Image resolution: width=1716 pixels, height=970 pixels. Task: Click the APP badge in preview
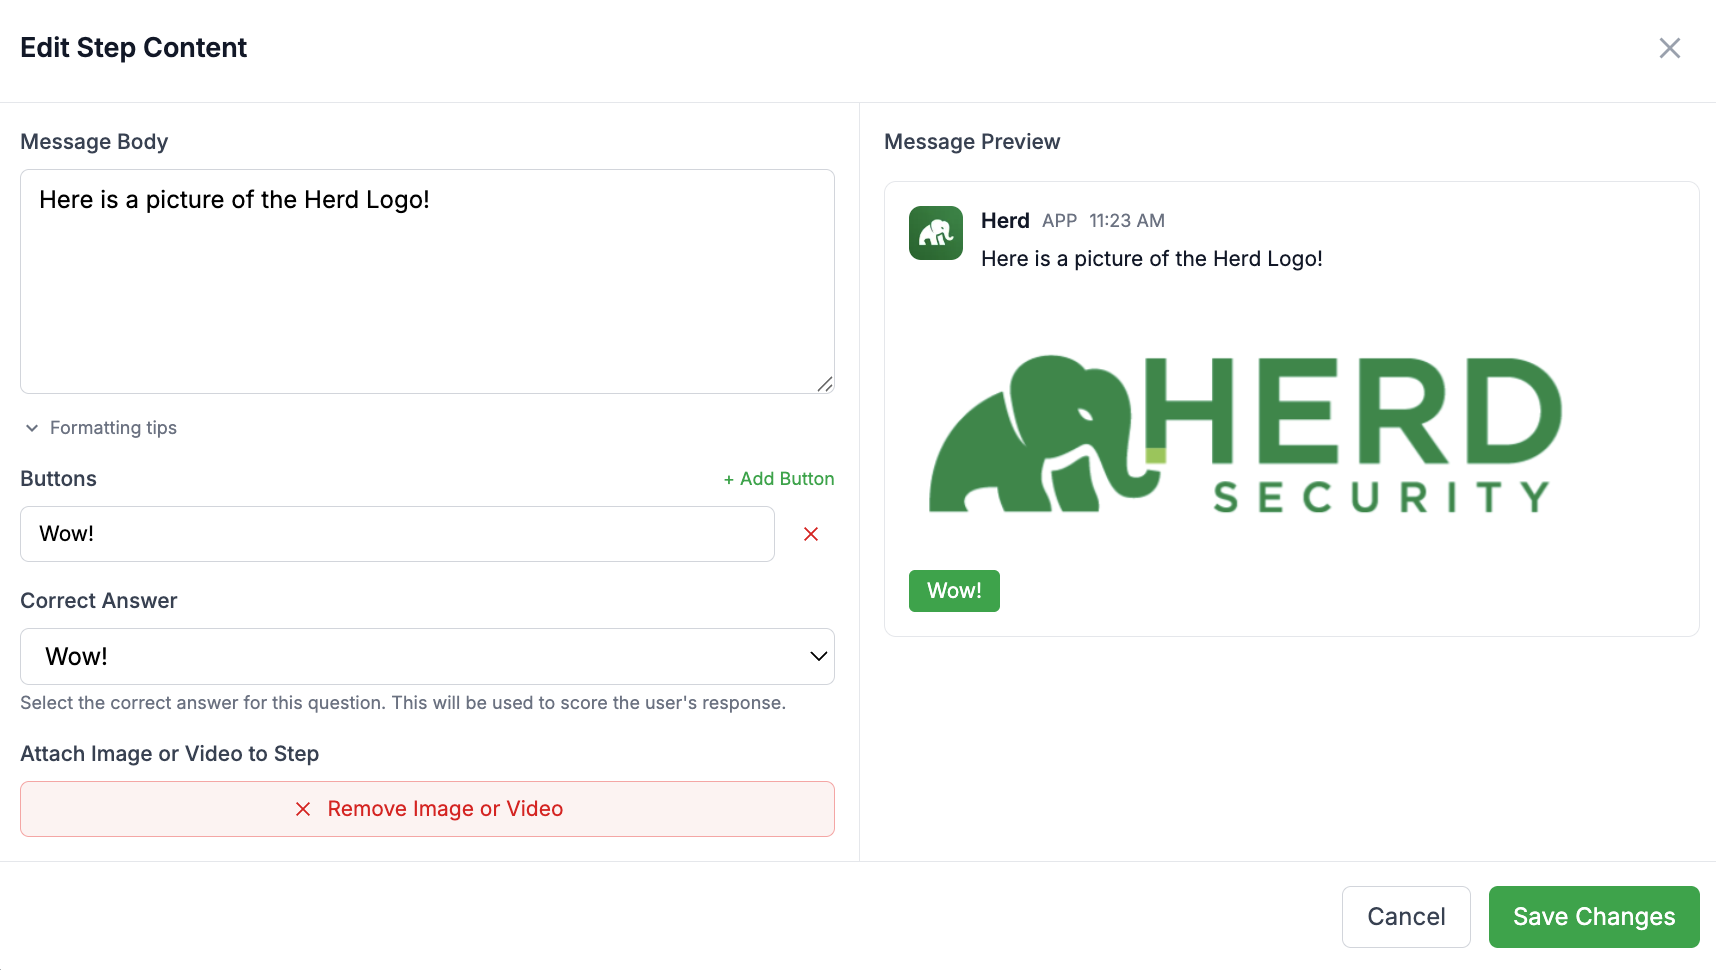tap(1059, 221)
